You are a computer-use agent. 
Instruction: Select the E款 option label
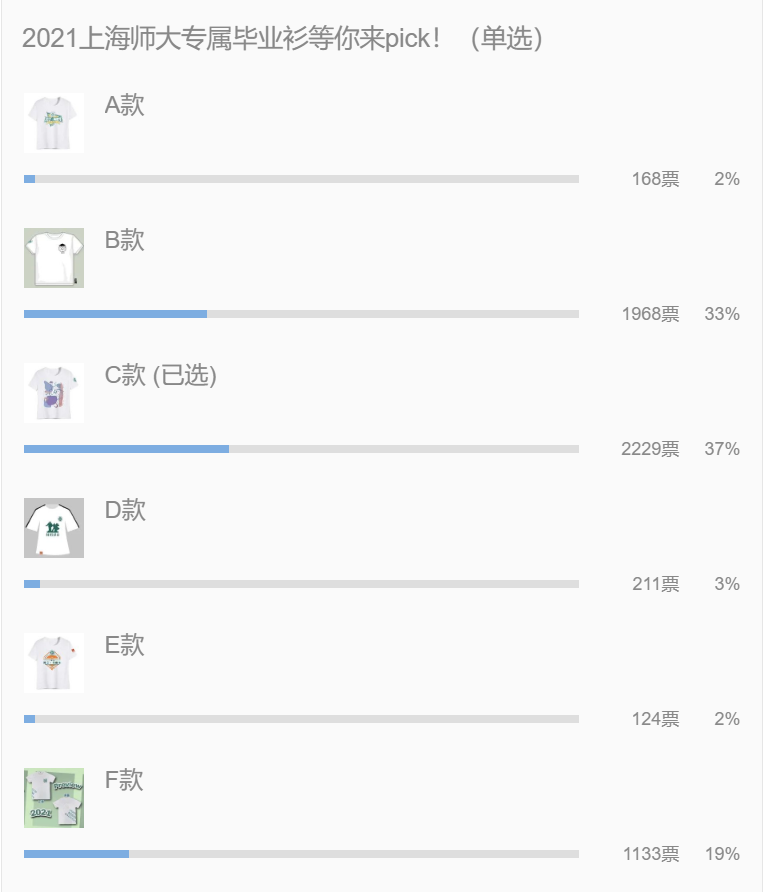125,645
